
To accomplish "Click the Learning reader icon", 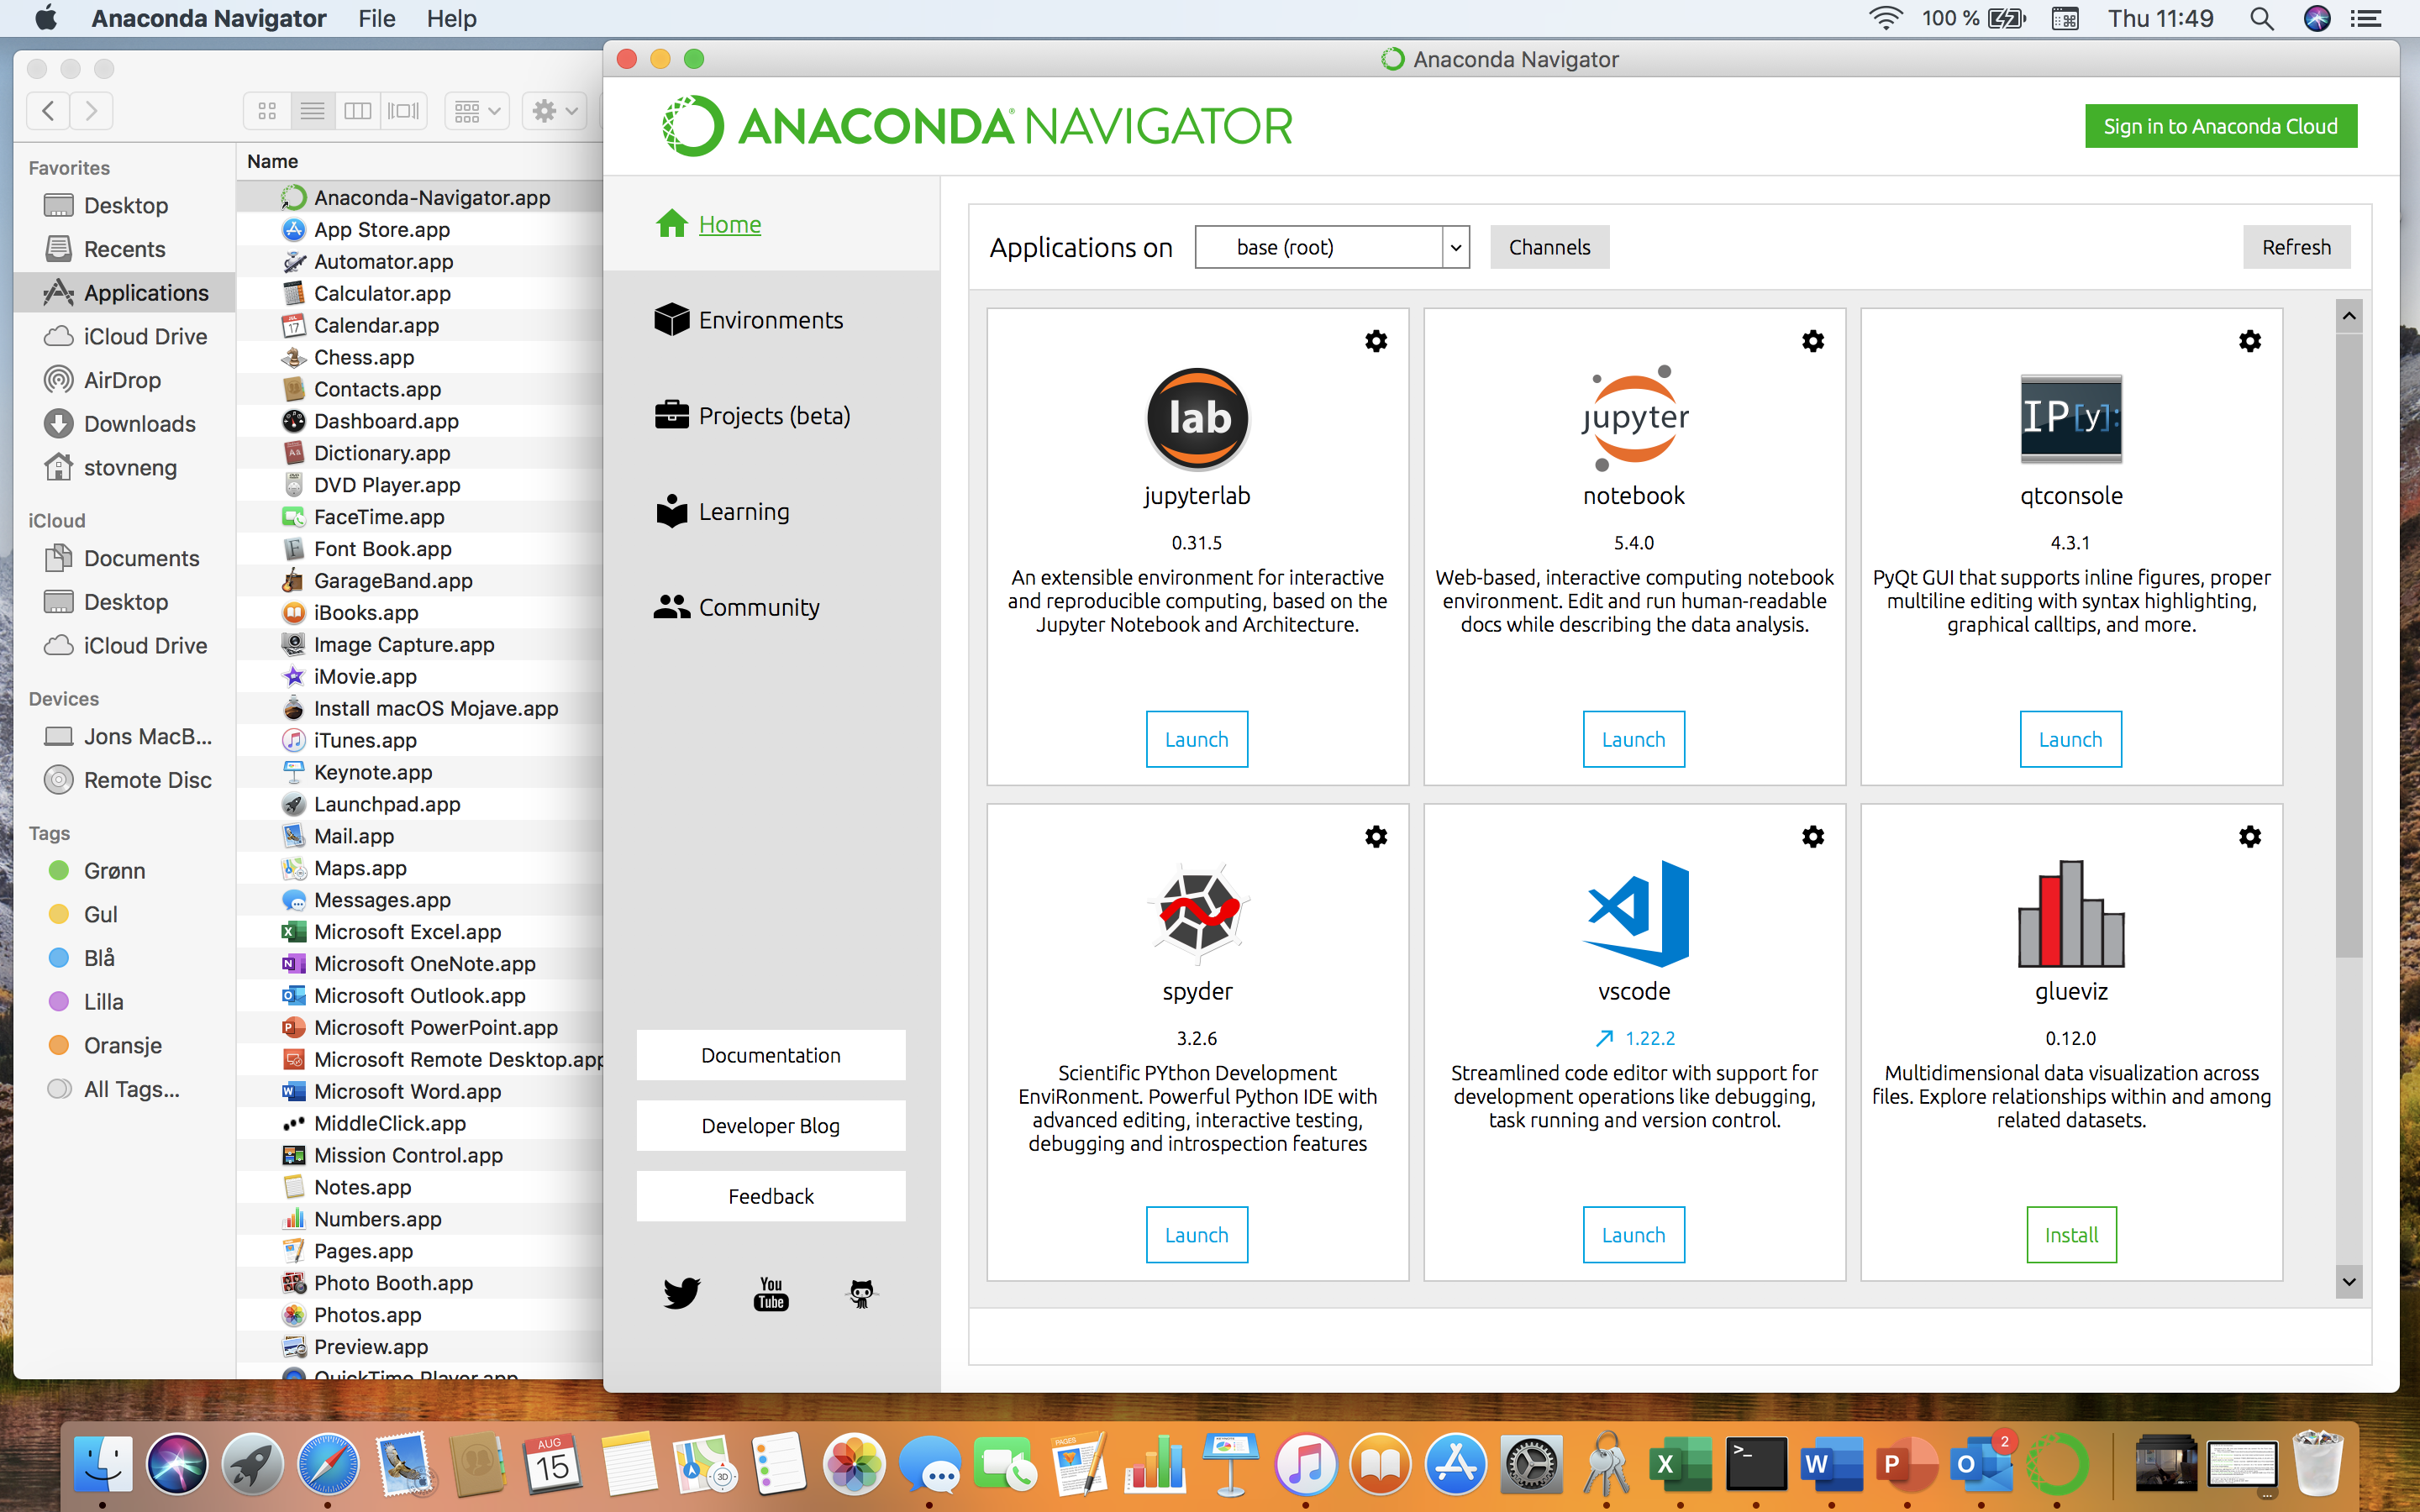I will tap(672, 511).
